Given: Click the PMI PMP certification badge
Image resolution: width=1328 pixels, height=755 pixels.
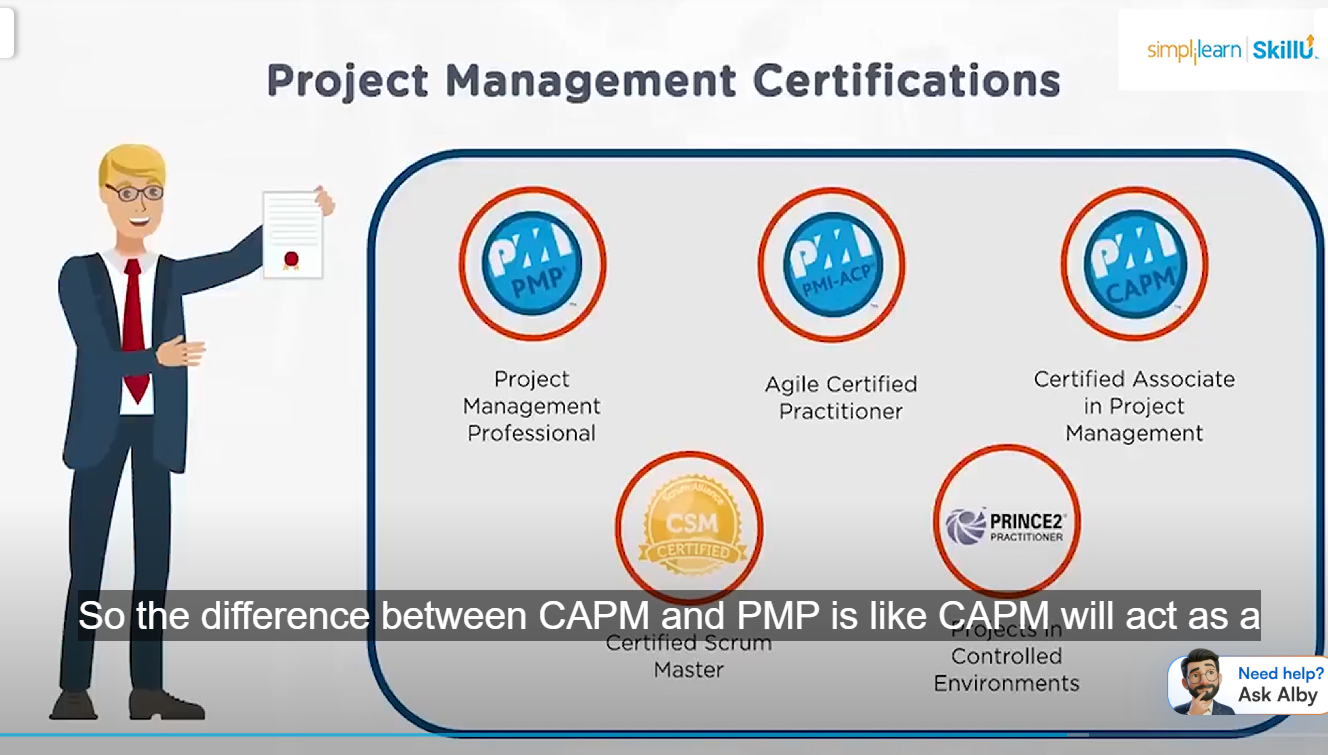Looking at the screenshot, I should (532, 264).
